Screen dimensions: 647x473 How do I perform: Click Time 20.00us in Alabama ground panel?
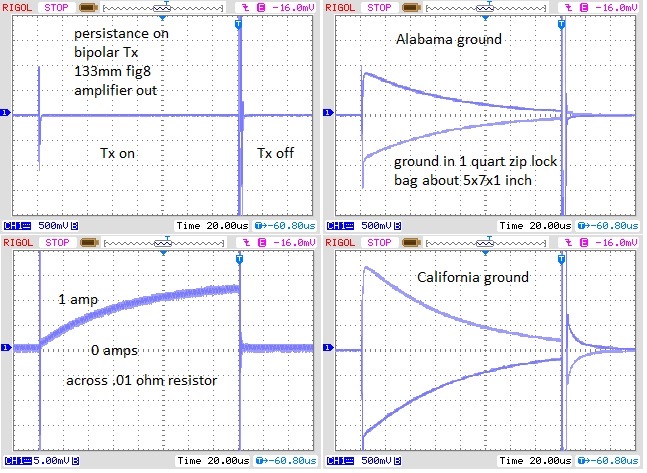coord(535,226)
